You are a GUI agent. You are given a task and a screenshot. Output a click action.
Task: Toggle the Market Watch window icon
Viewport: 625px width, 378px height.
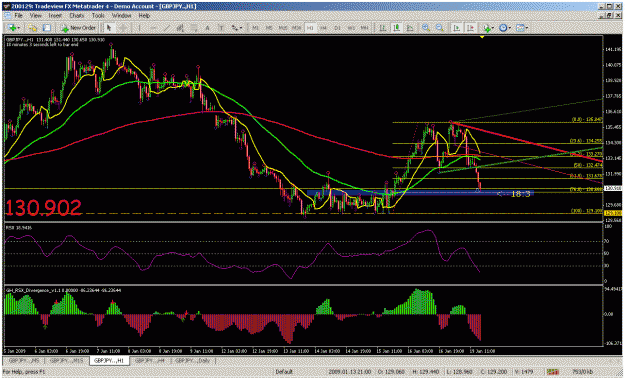click(47, 28)
